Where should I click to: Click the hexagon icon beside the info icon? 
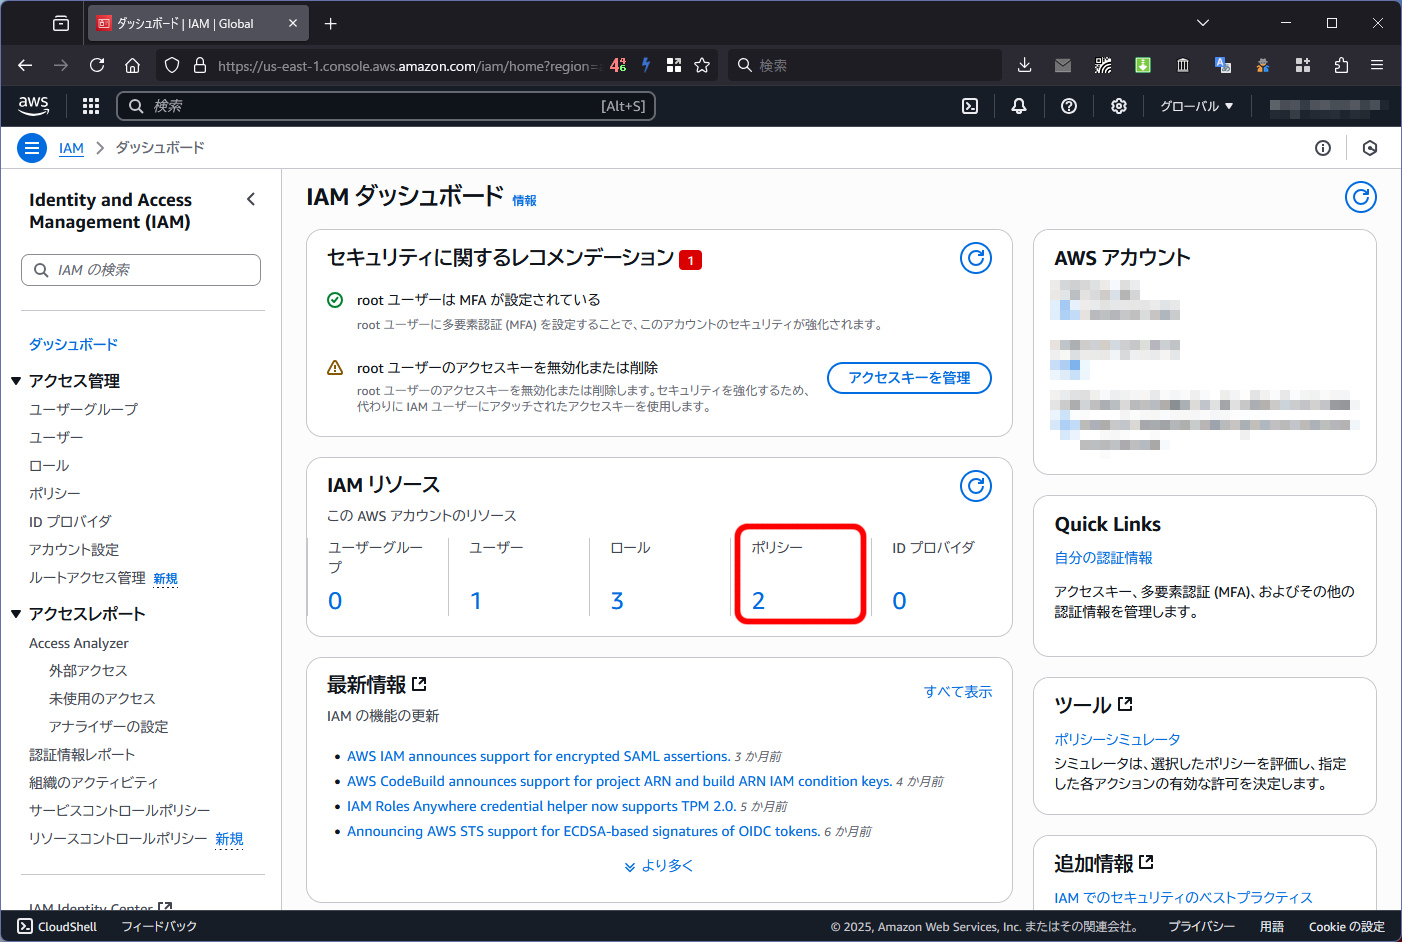click(1370, 148)
